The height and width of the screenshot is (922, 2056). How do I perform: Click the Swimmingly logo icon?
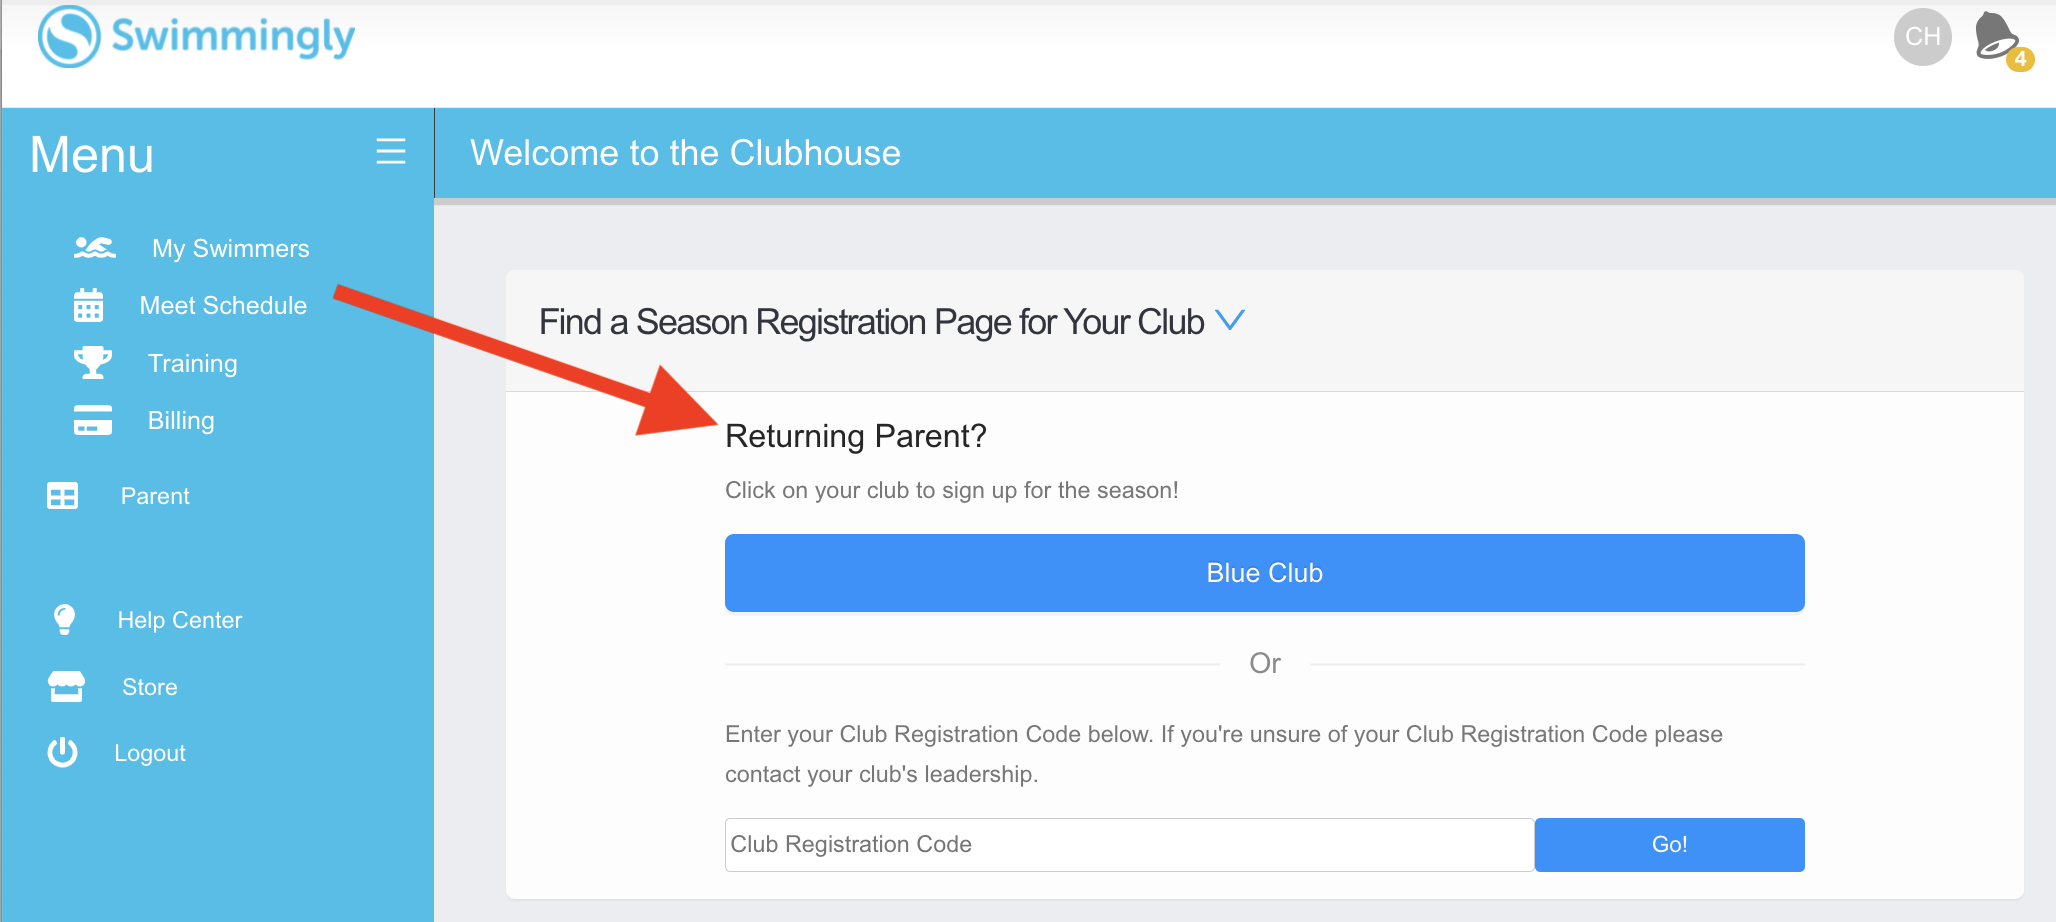coord(69,37)
